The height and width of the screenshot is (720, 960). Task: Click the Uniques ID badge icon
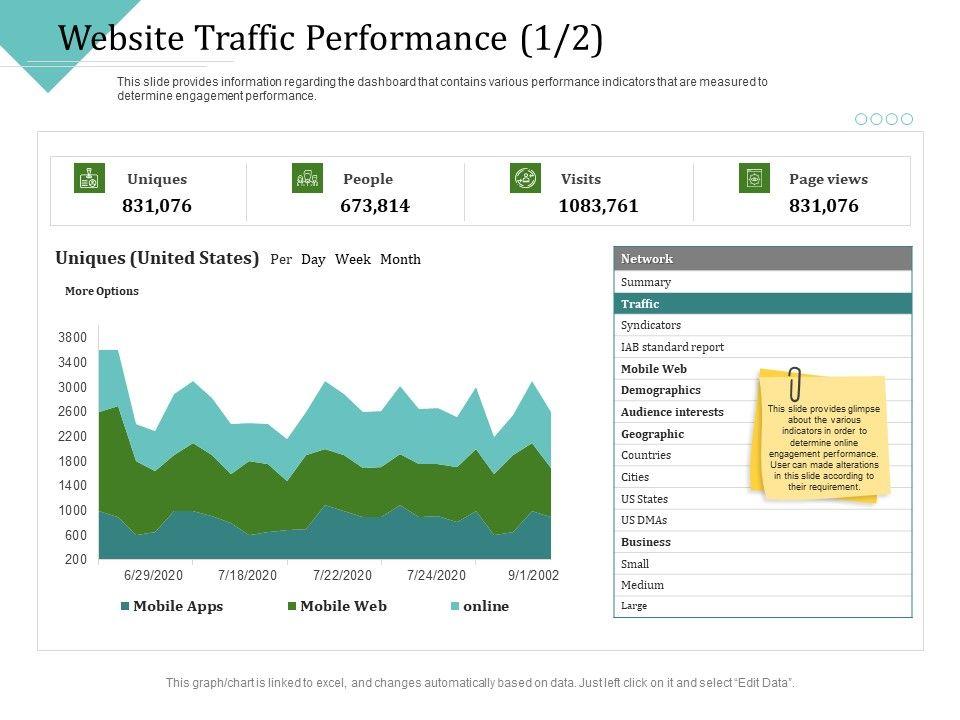pos(90,179)
